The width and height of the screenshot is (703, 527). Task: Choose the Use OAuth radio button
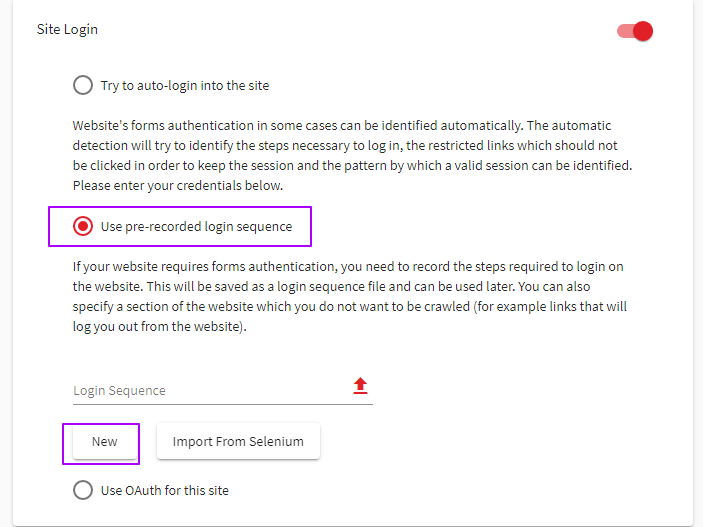pyautogui.click(x=83, y=490)
